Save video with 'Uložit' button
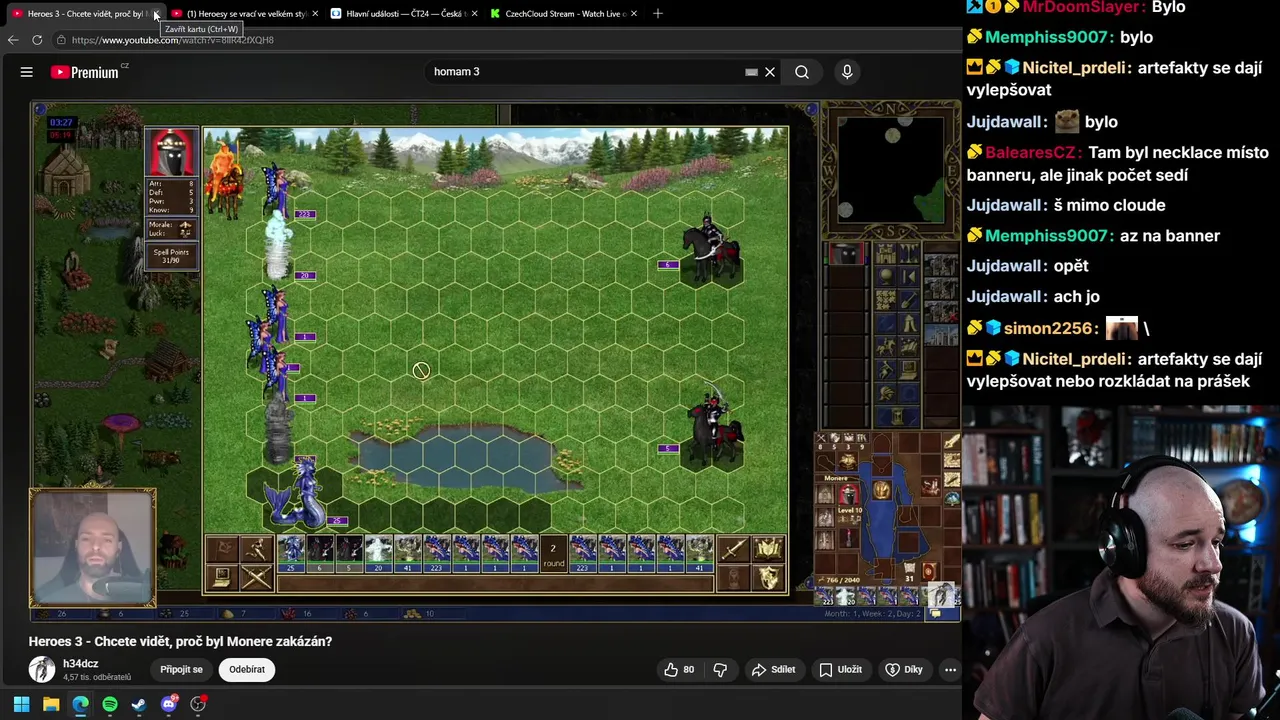 coord(840,669)
